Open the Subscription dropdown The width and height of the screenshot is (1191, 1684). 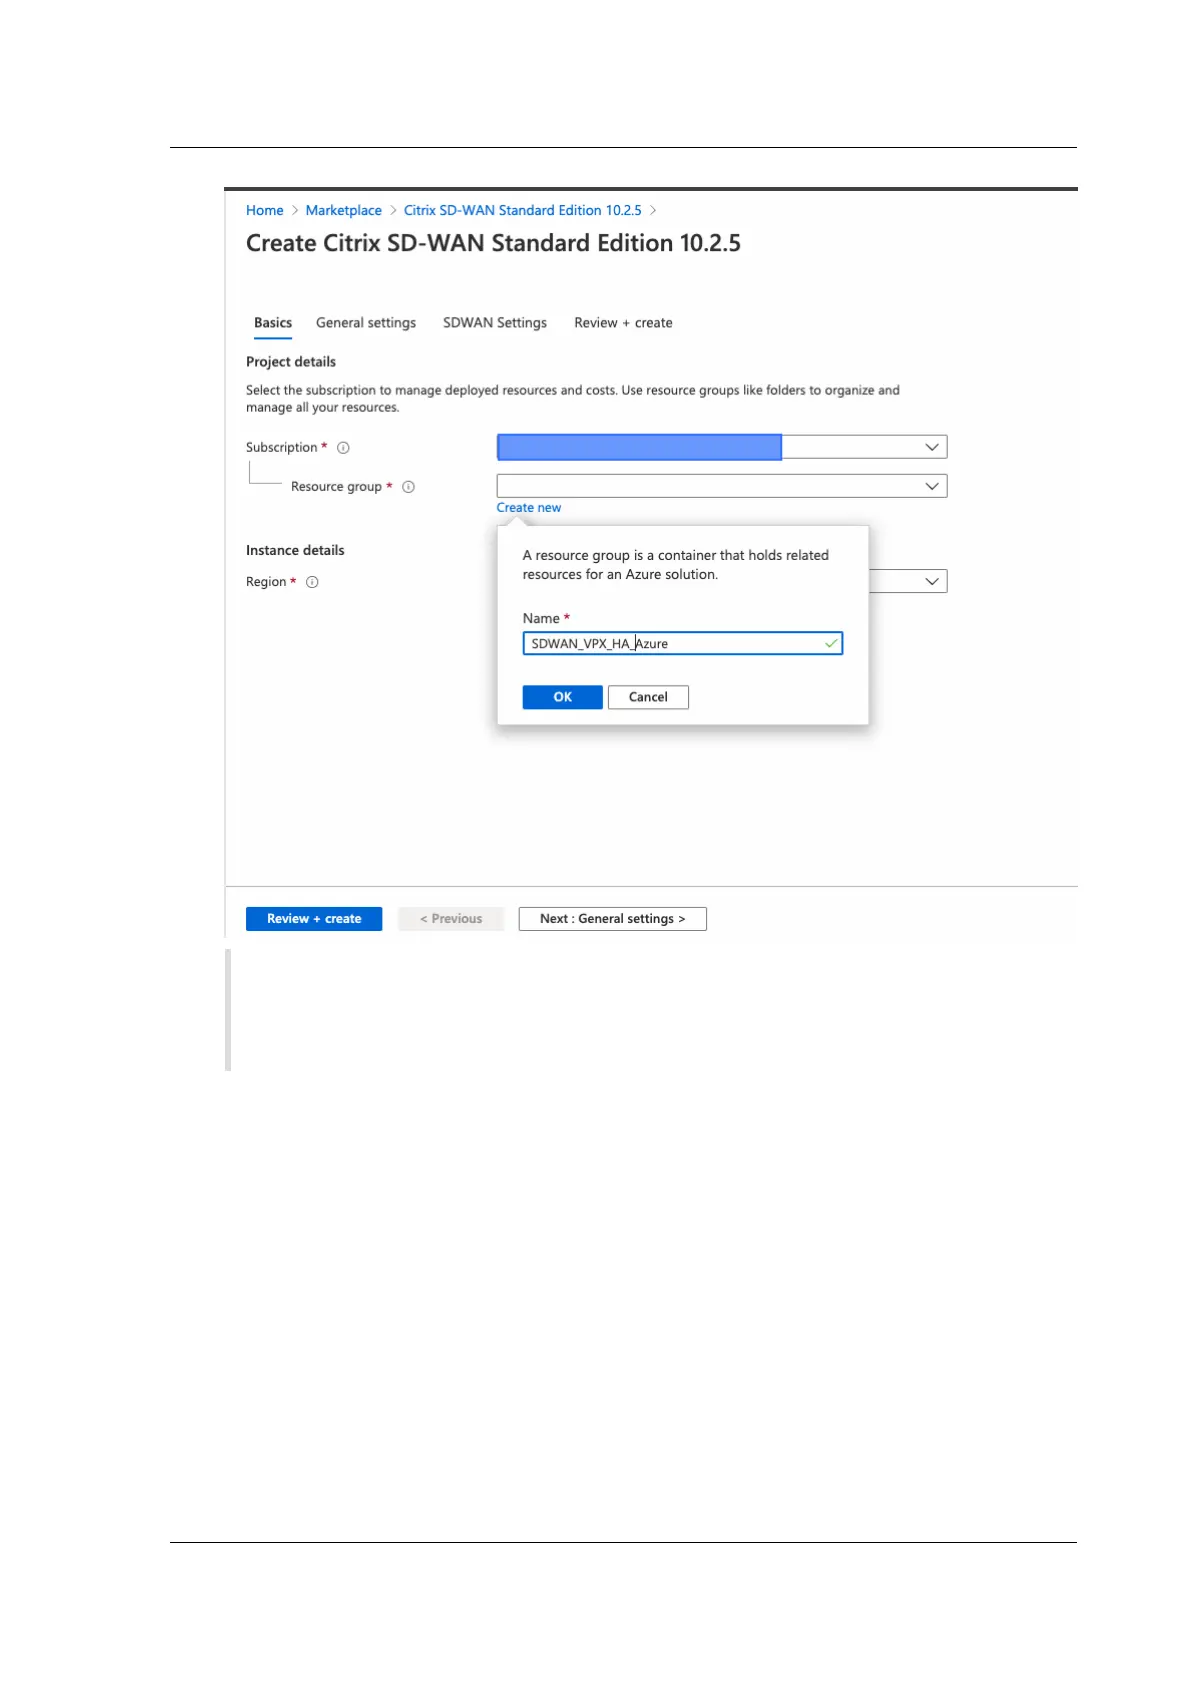pyautogui.click(x=721, y=447)
